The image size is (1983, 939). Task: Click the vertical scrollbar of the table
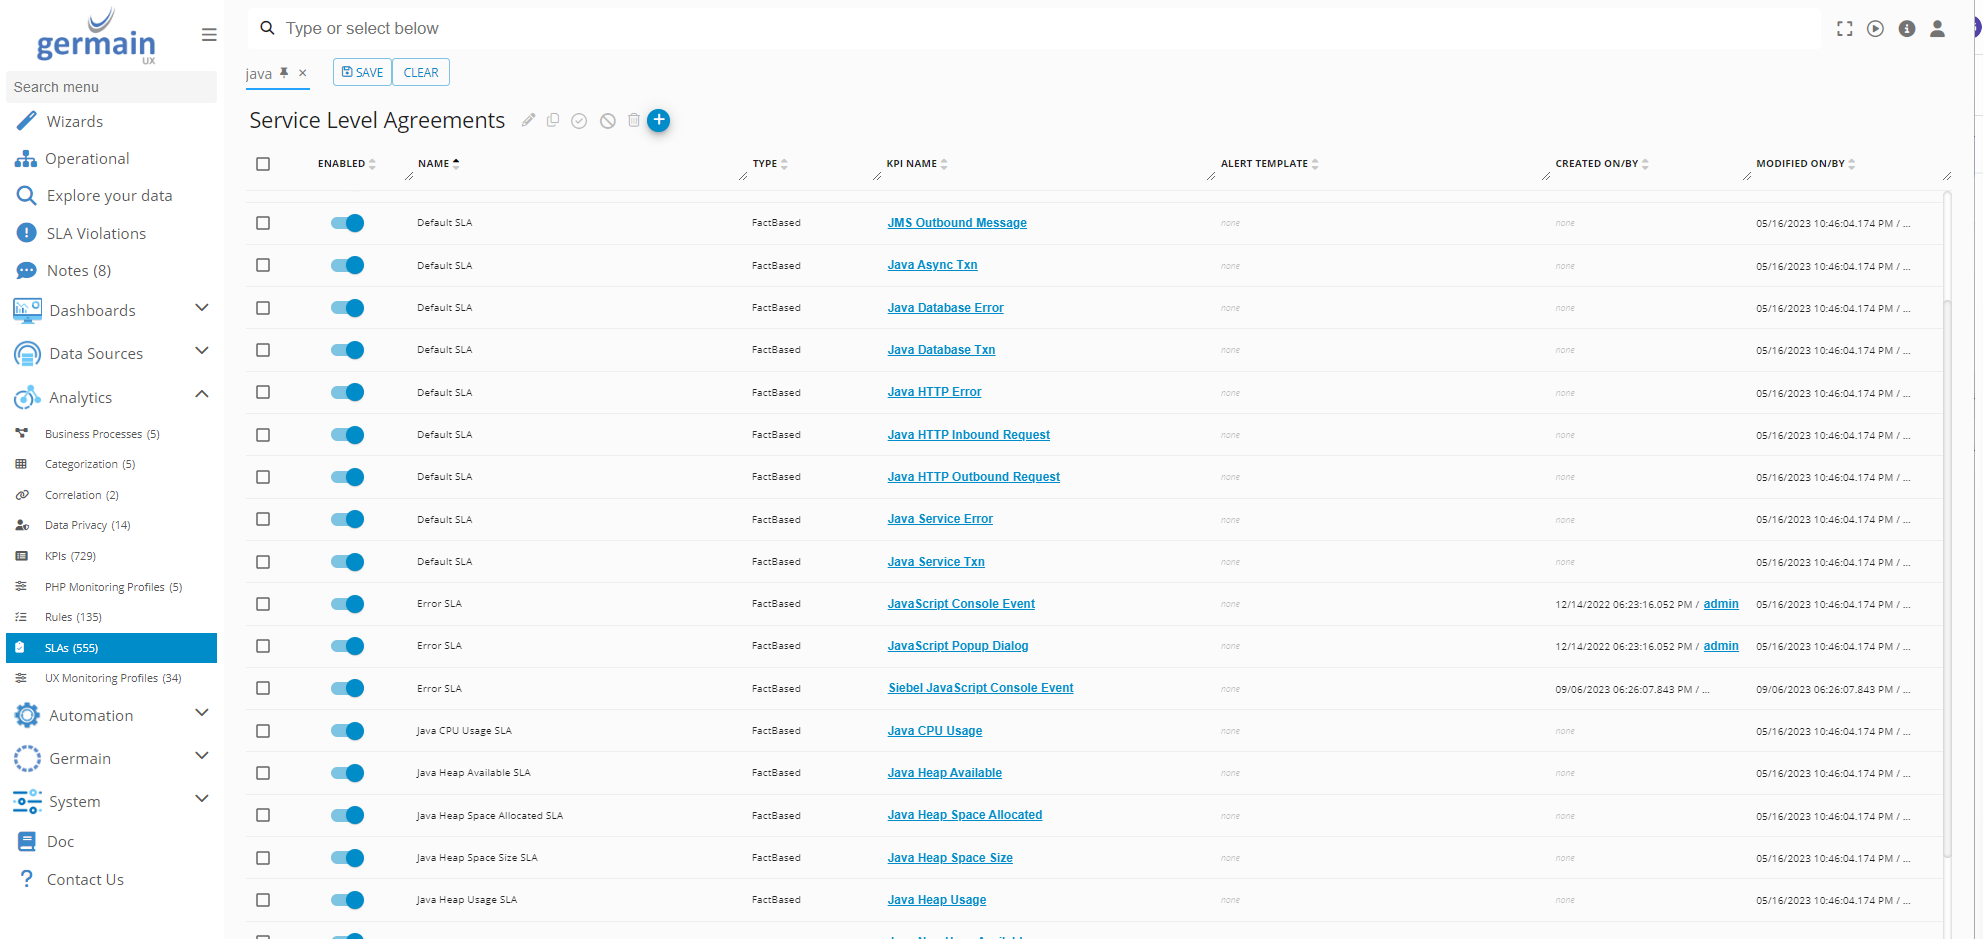pyautogui.click(x=1946, y=560)
